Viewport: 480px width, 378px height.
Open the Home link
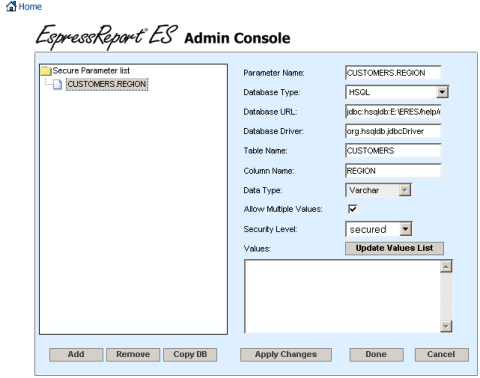[30, 7]
